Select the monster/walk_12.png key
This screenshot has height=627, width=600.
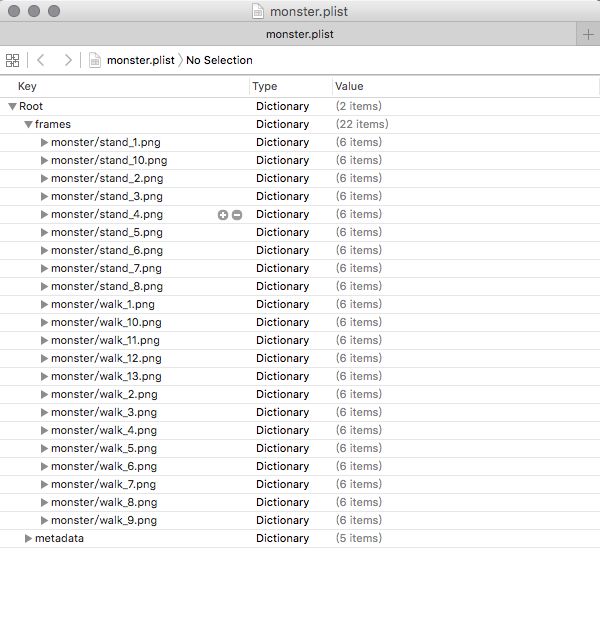click(106, 359)
